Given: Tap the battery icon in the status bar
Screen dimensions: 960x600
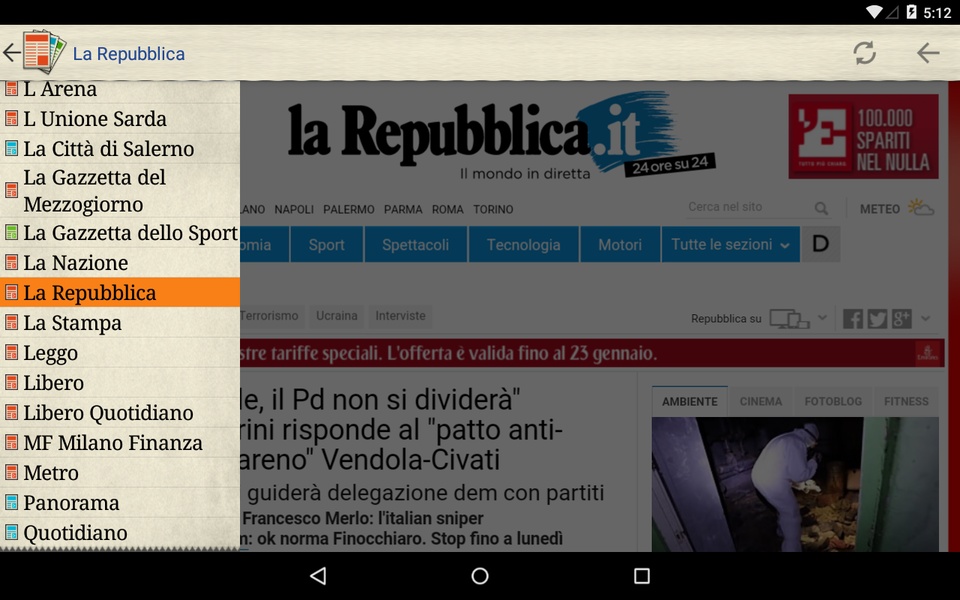Looking at the screenshot, I should 911,12.
